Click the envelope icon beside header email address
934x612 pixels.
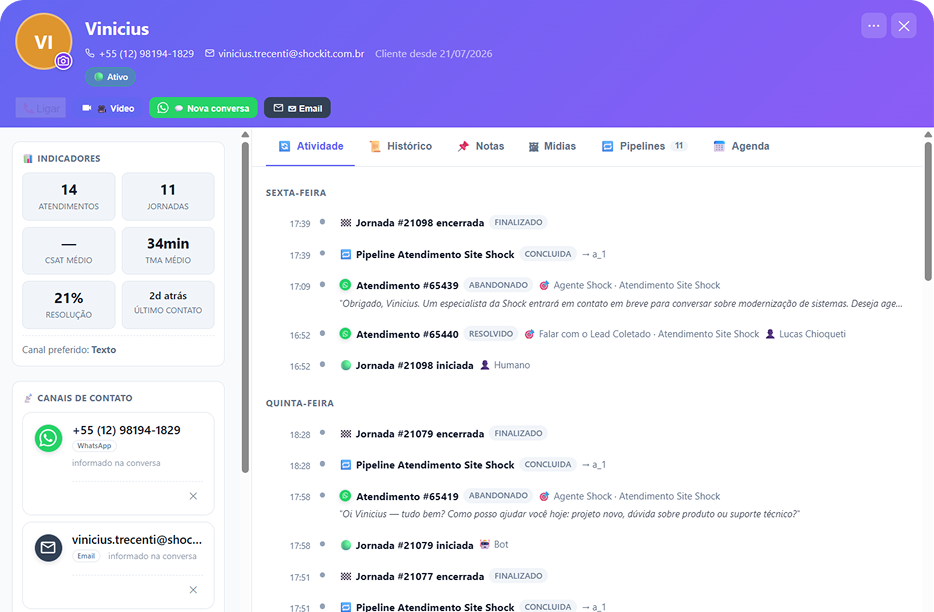210,53
